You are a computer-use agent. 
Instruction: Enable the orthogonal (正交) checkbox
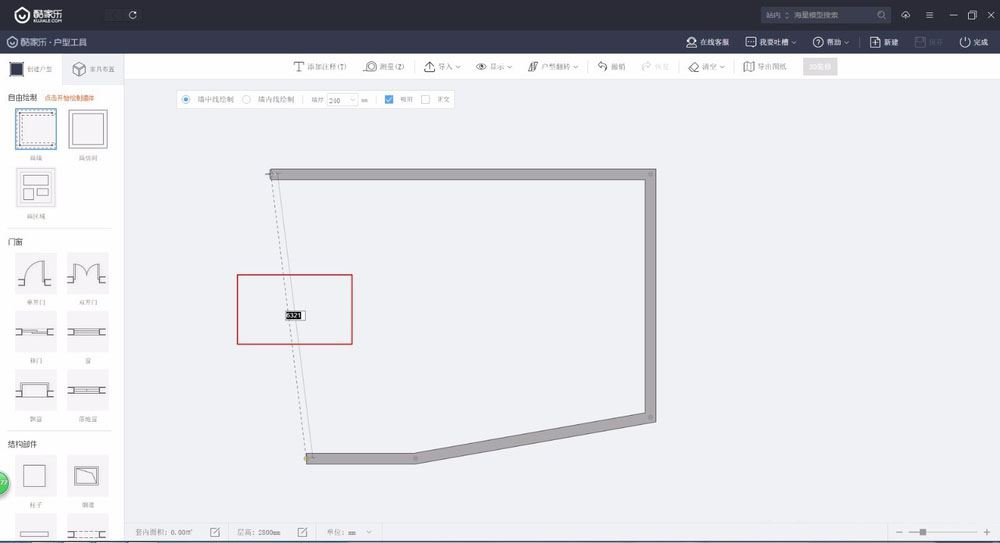pyautogui.click(x=426, y=100)
